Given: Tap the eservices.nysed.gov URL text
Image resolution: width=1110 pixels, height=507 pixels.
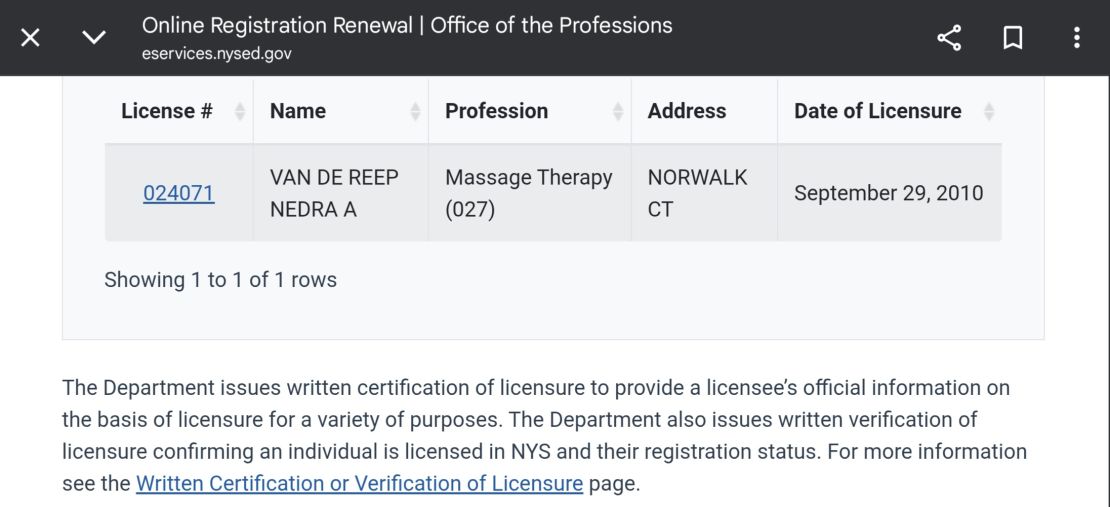Looking at the screenshot, I should [217, 54].
